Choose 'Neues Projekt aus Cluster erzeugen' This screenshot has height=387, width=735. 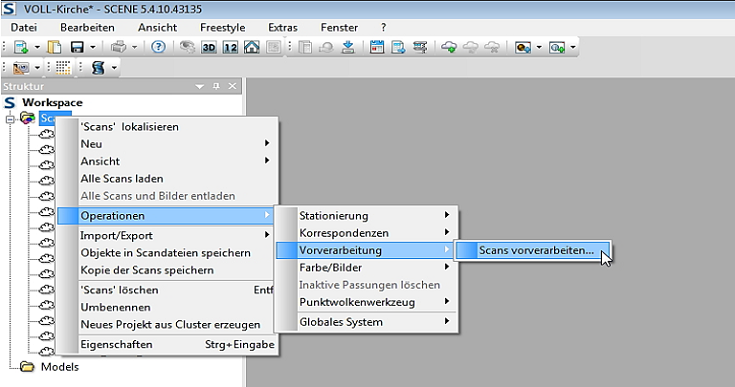[166, 325]
